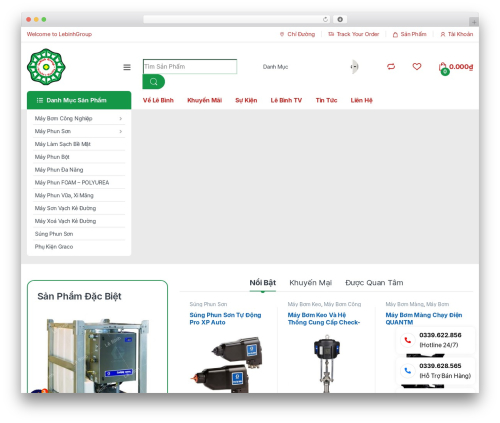Select Máy Phun Đa Năng category
Image resolution: width=500 pixels, height=423 pixels.
click(59, 170)
